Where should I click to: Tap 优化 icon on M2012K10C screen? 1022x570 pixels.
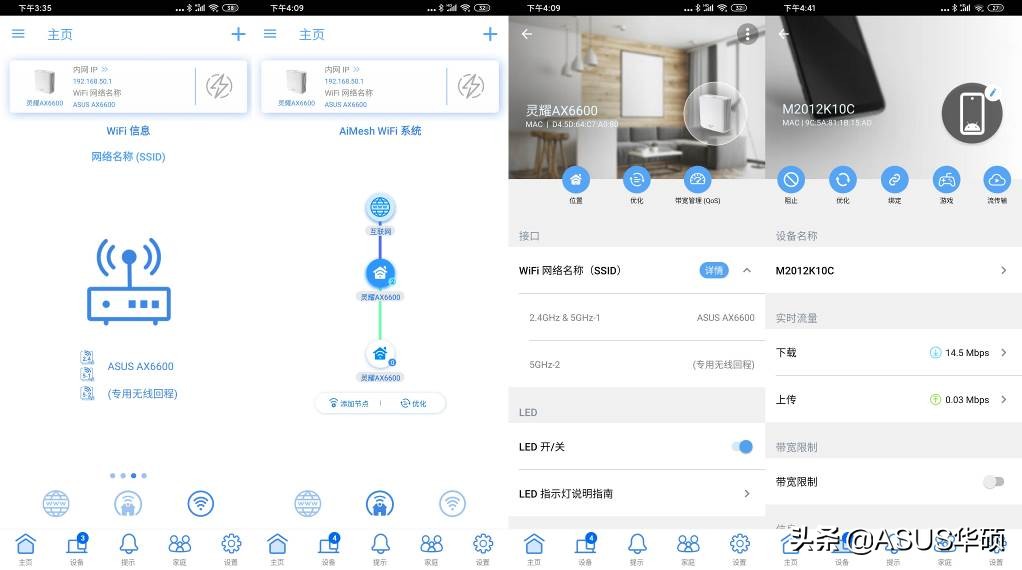pyautogui.click(x=842, y=179)
